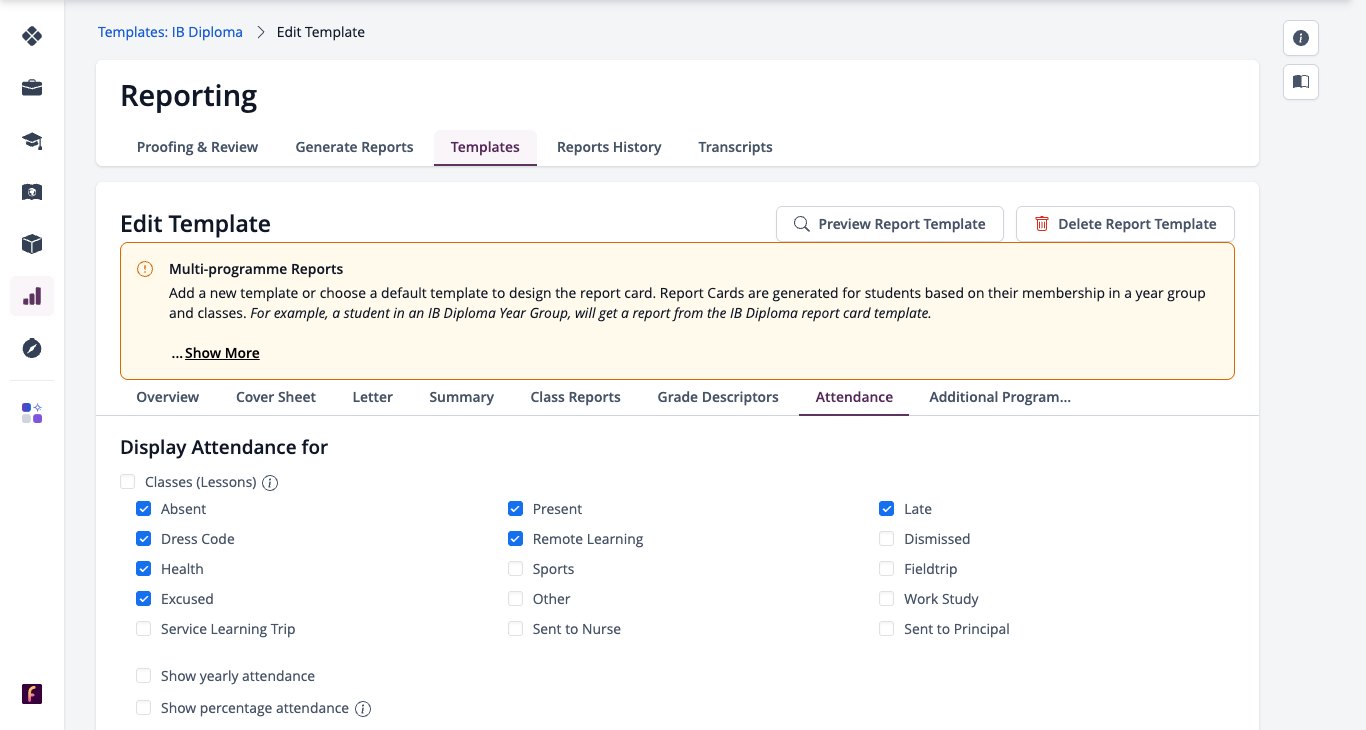Open the compass icon in sidebar
Viewport: 1366px width, 730px height.
[x=32, y=348]
